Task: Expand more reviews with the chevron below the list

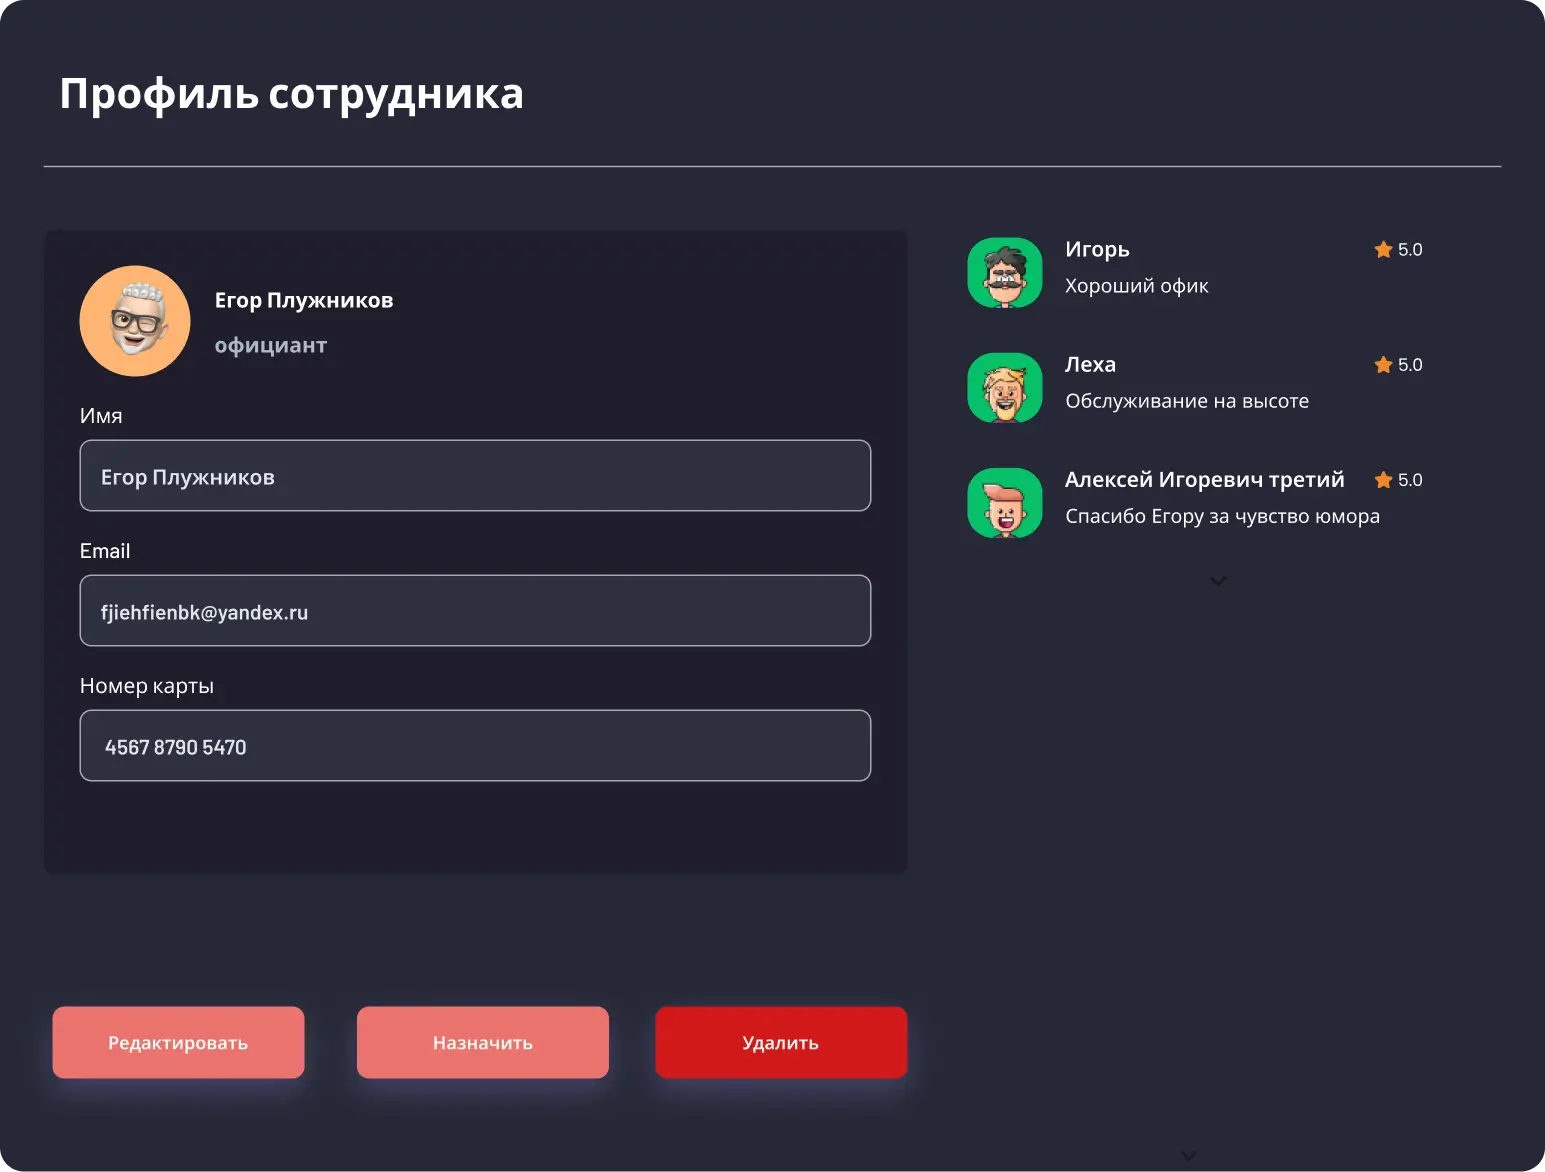Action: (1218, 581)
